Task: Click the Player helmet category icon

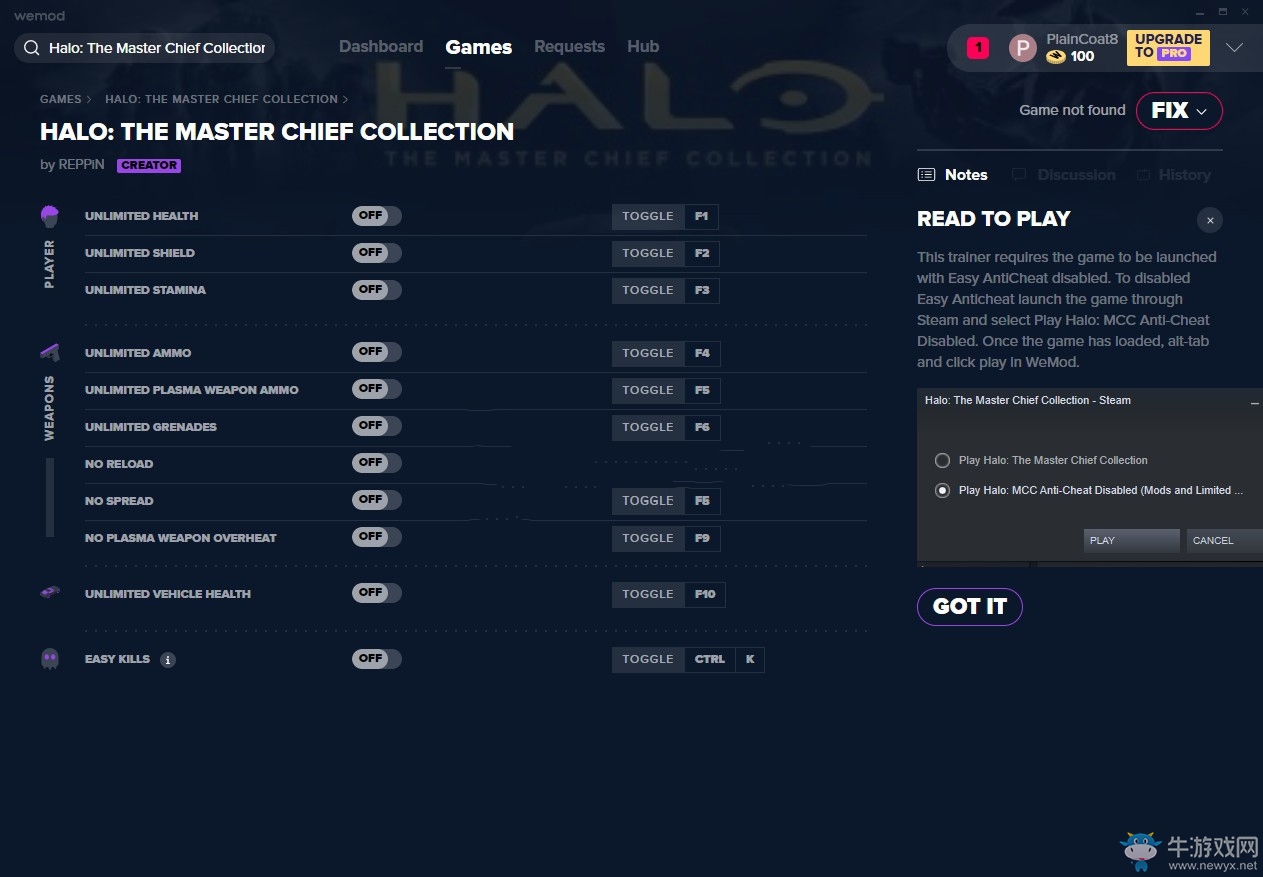Action: click(50, 216)
